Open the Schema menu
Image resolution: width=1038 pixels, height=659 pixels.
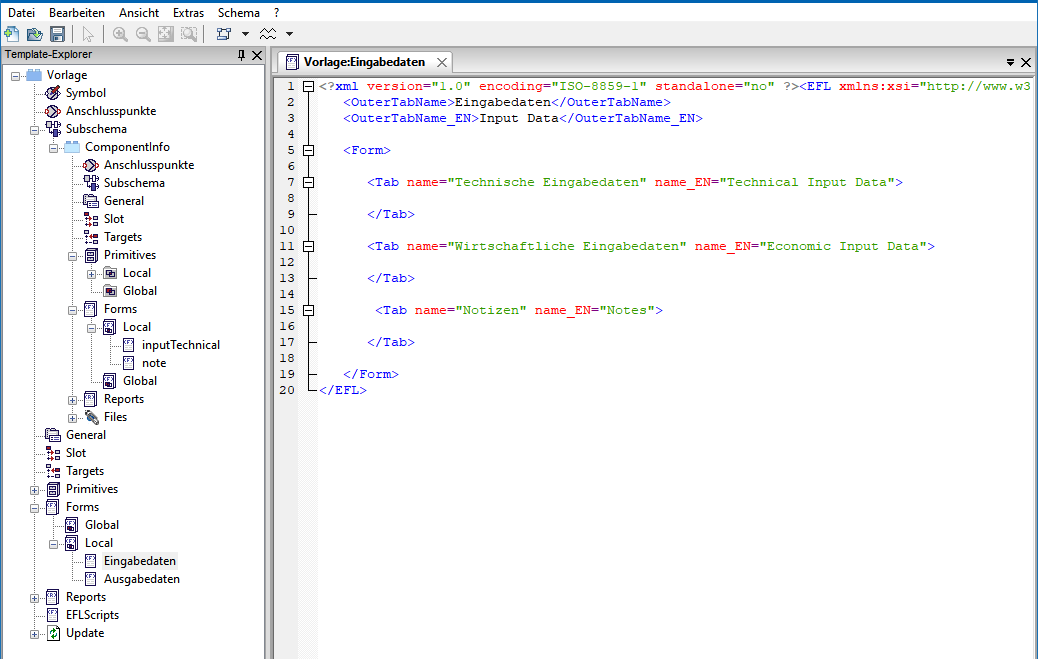(238, 13)
